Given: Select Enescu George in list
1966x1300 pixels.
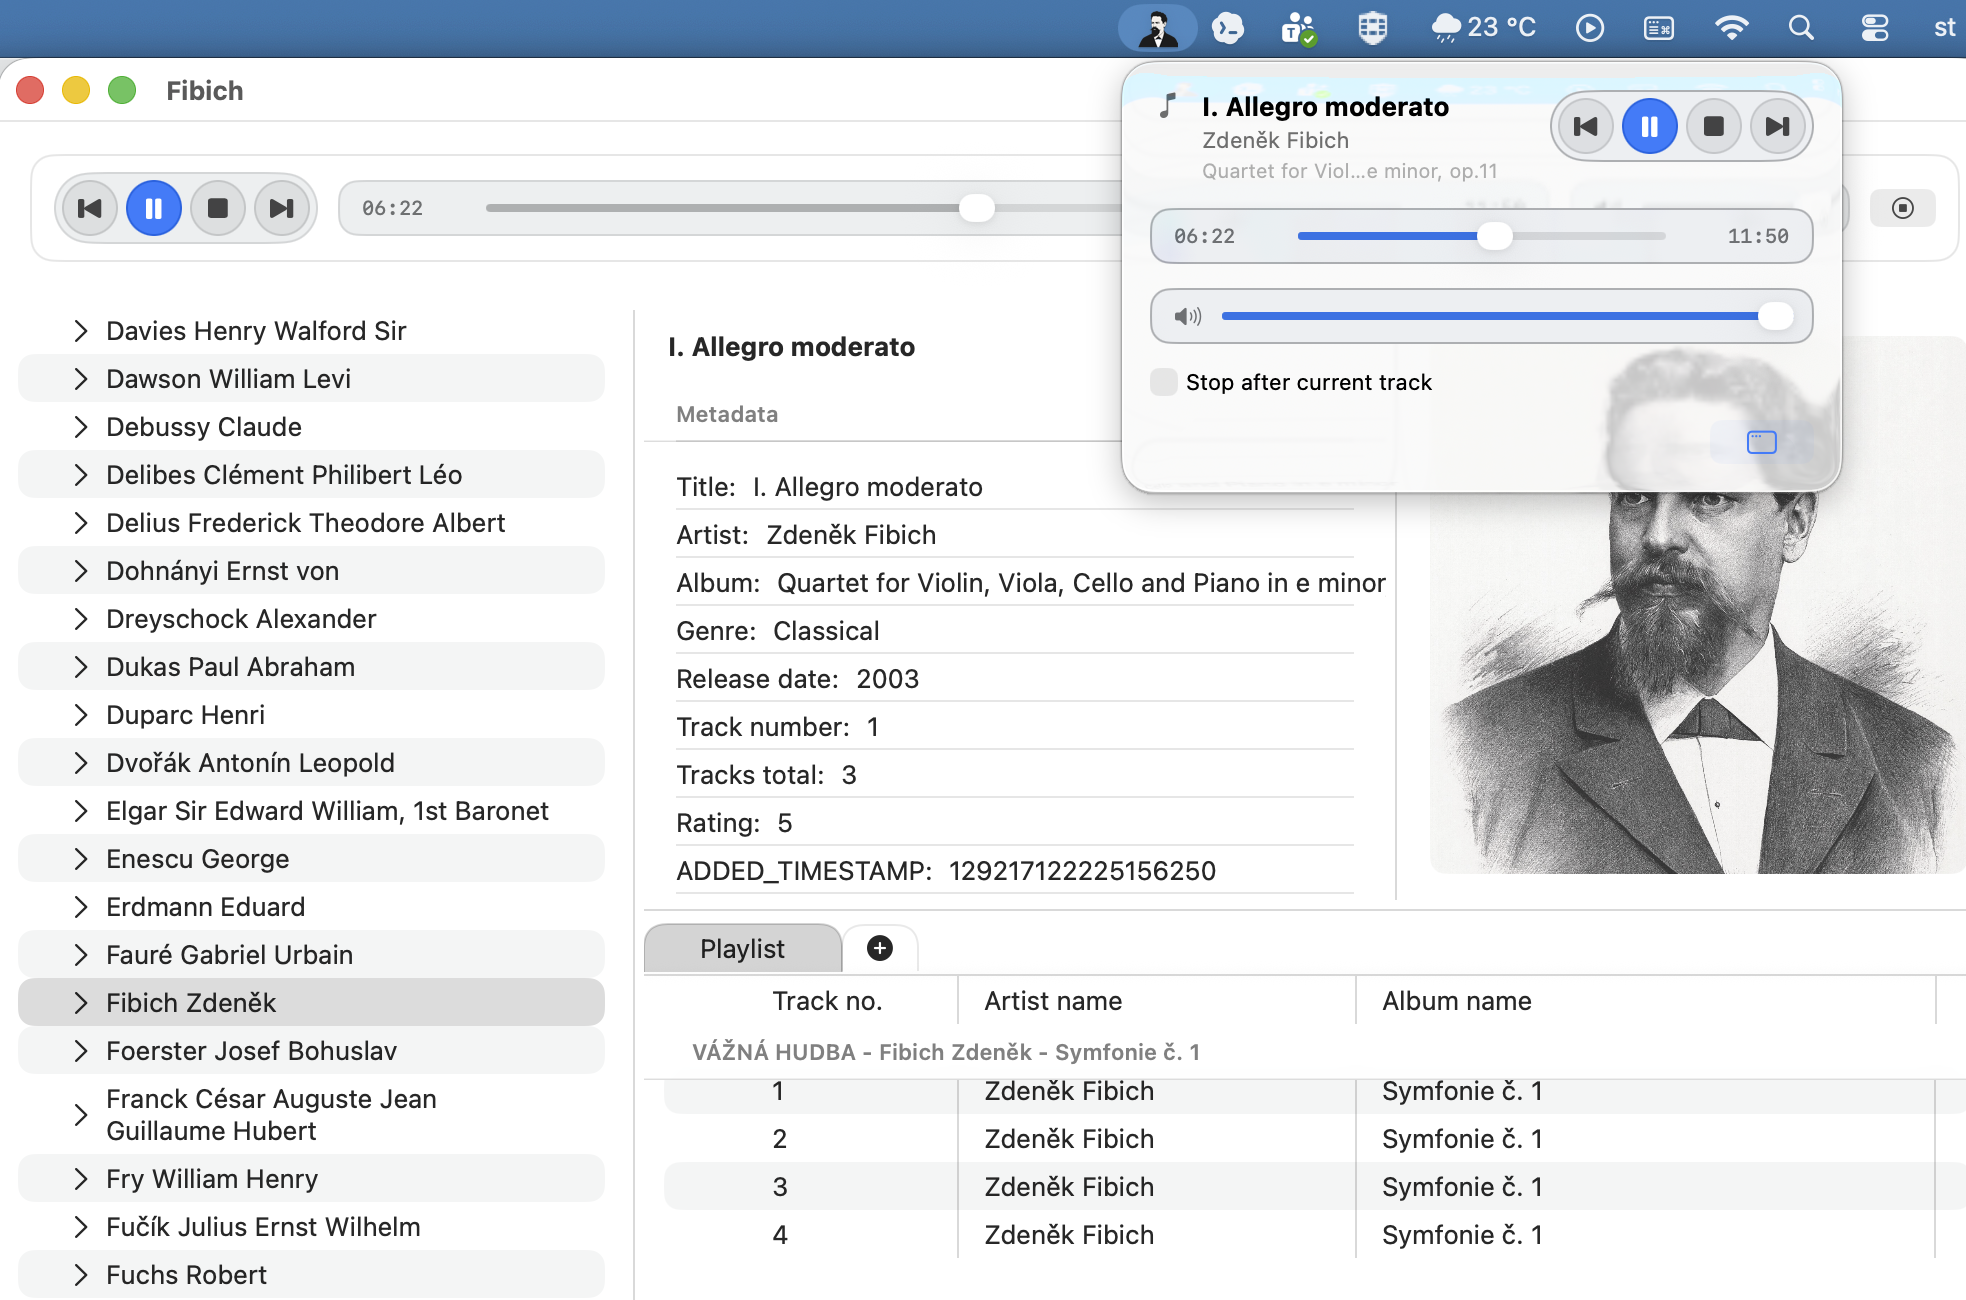Looking at the screenshot, I should click(x=311, y=859).
